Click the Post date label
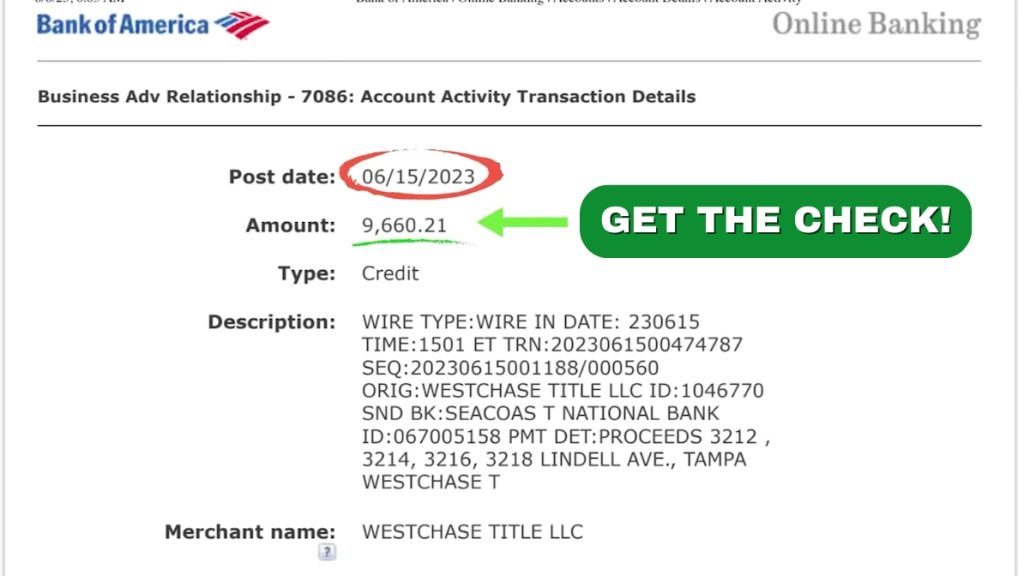The image size is (1024, 576). (x=282, y=177)
